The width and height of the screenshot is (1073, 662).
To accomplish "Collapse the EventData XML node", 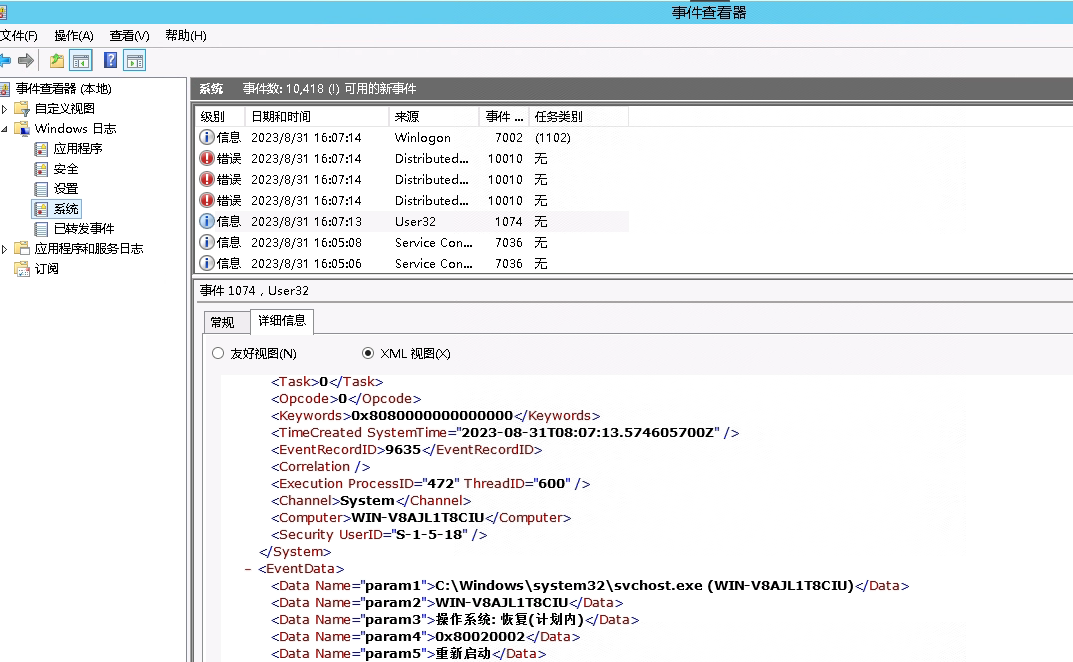I will pyautogui.click(x=248, y=569).
